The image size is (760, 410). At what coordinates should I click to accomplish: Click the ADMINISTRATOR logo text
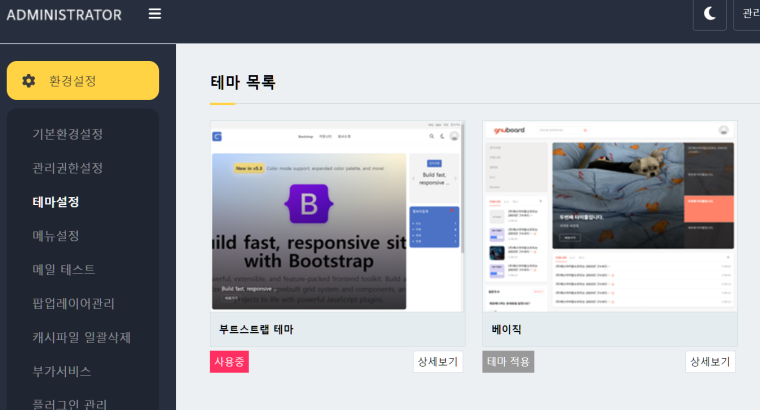coord(64,15)
